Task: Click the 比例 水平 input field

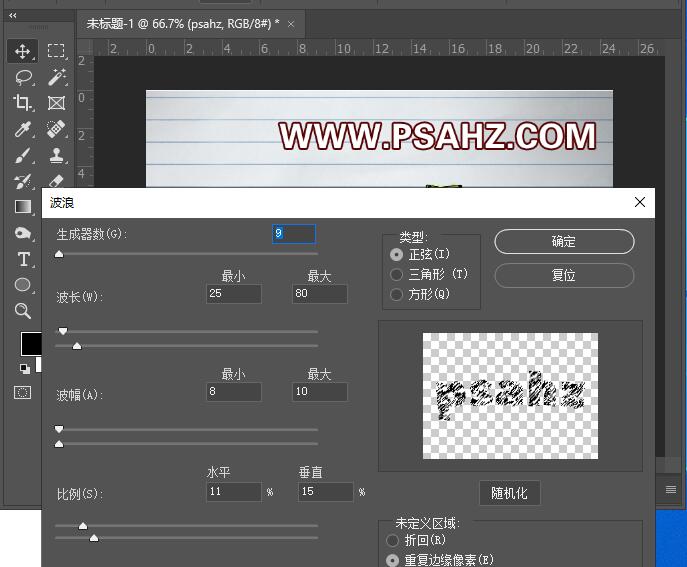Action: pyautogui.click(x=234, y=492)
